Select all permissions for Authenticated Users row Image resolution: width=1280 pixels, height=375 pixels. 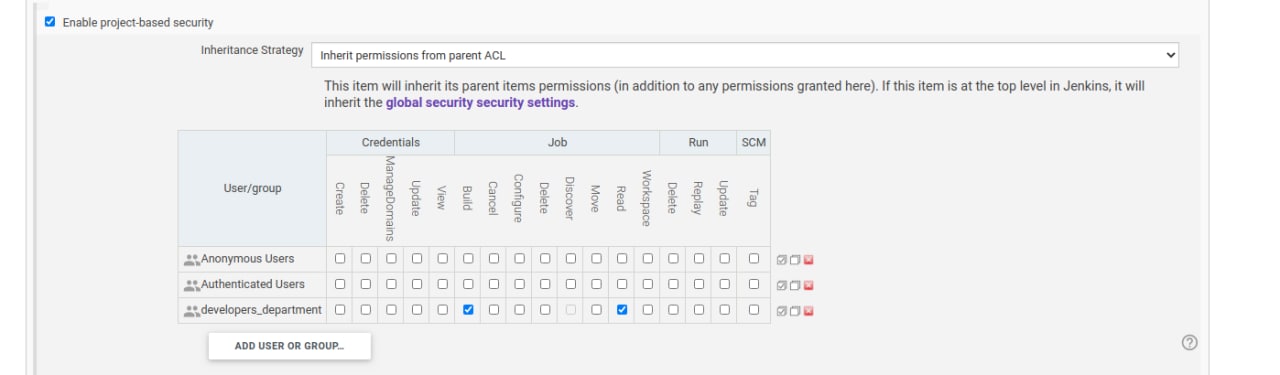782,285
